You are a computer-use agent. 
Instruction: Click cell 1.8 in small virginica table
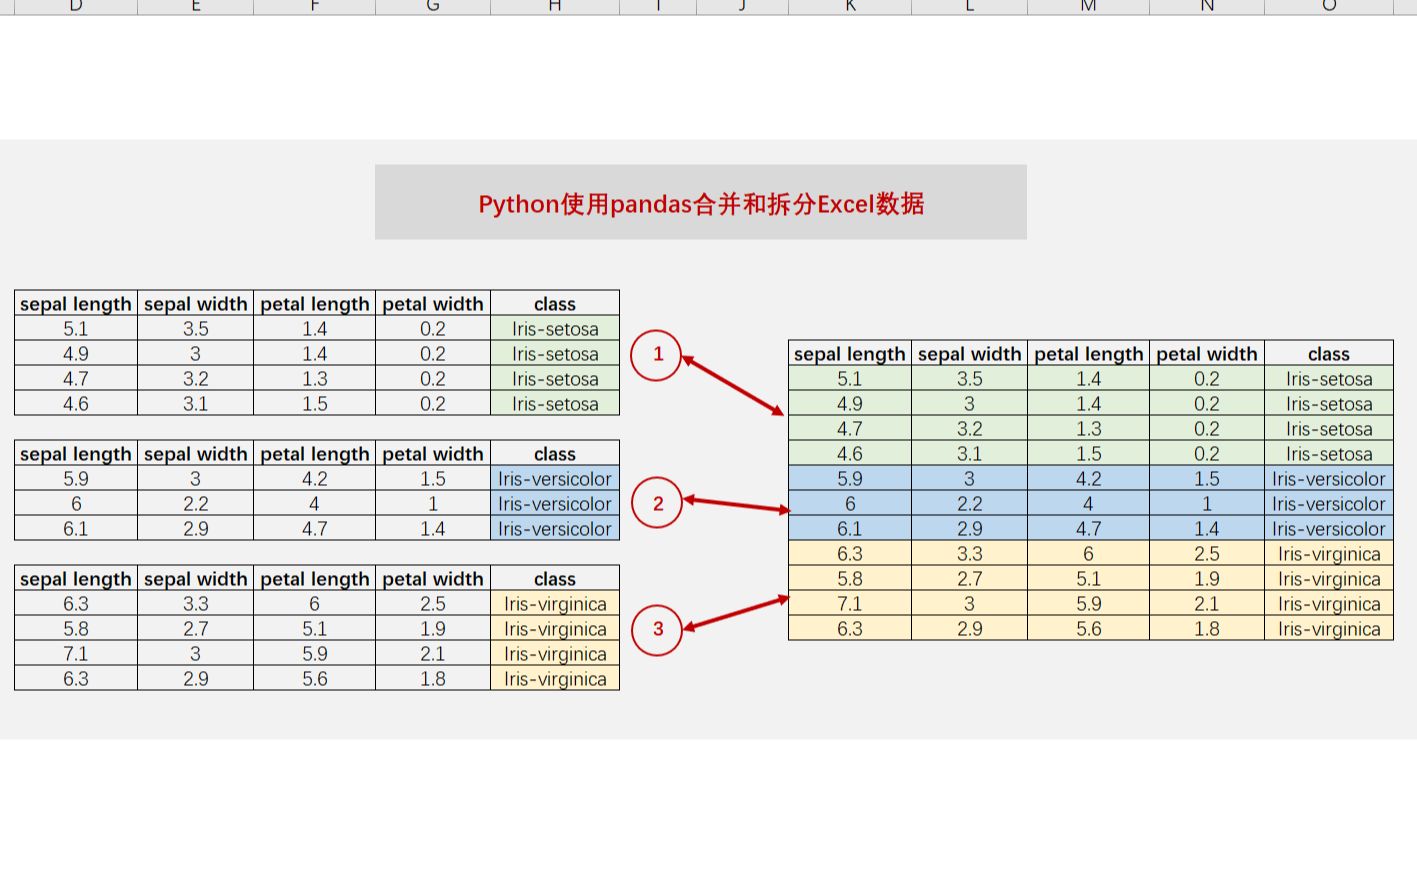coord(433,678)
